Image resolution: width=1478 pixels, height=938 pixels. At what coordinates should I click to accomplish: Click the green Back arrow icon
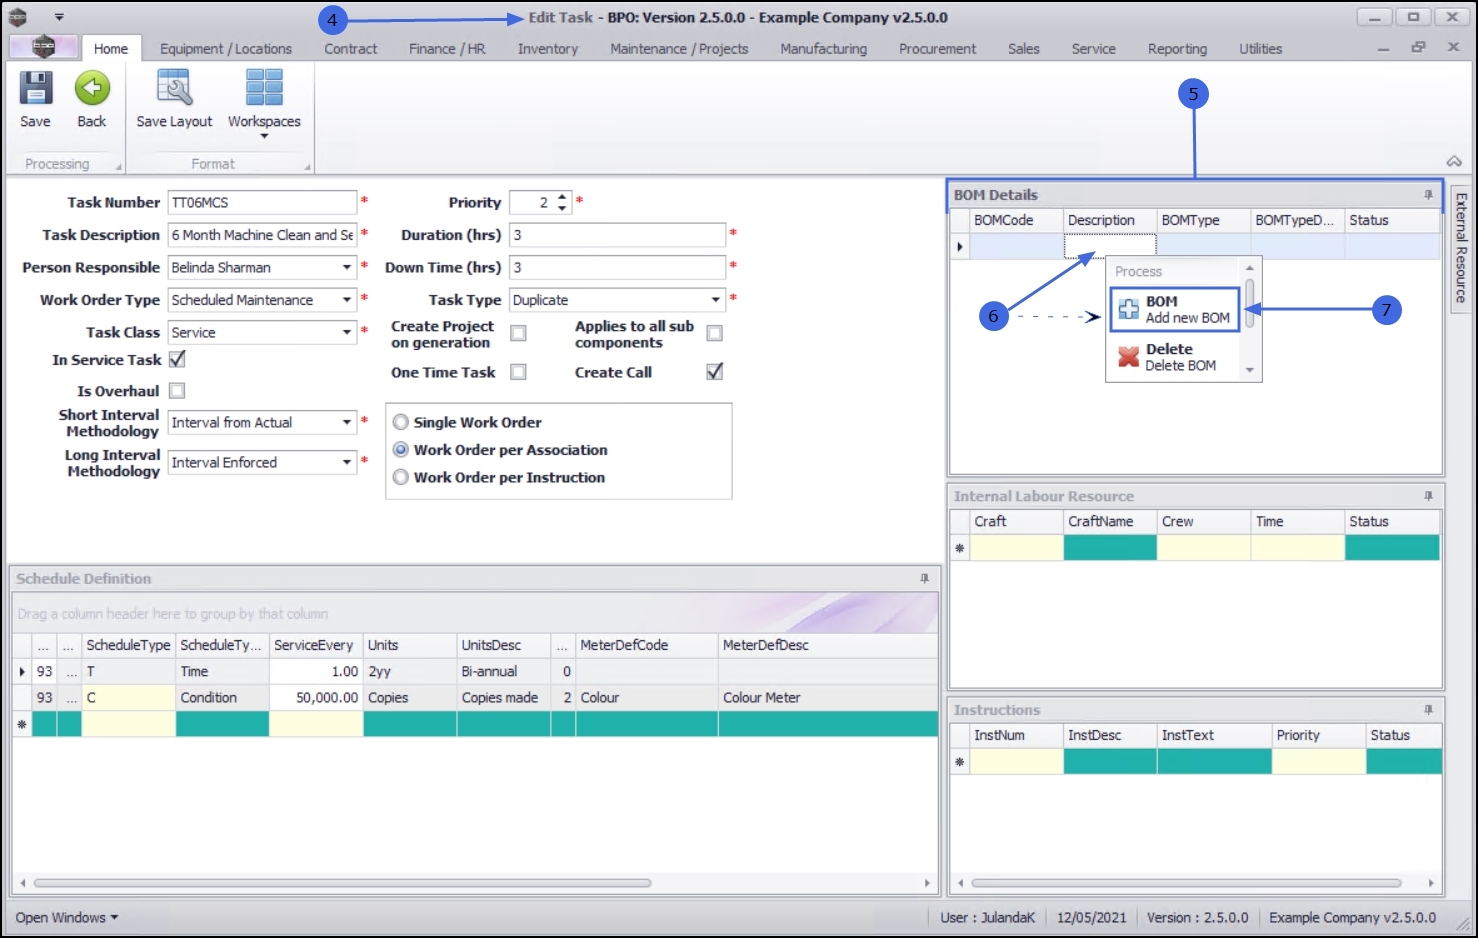92,88
